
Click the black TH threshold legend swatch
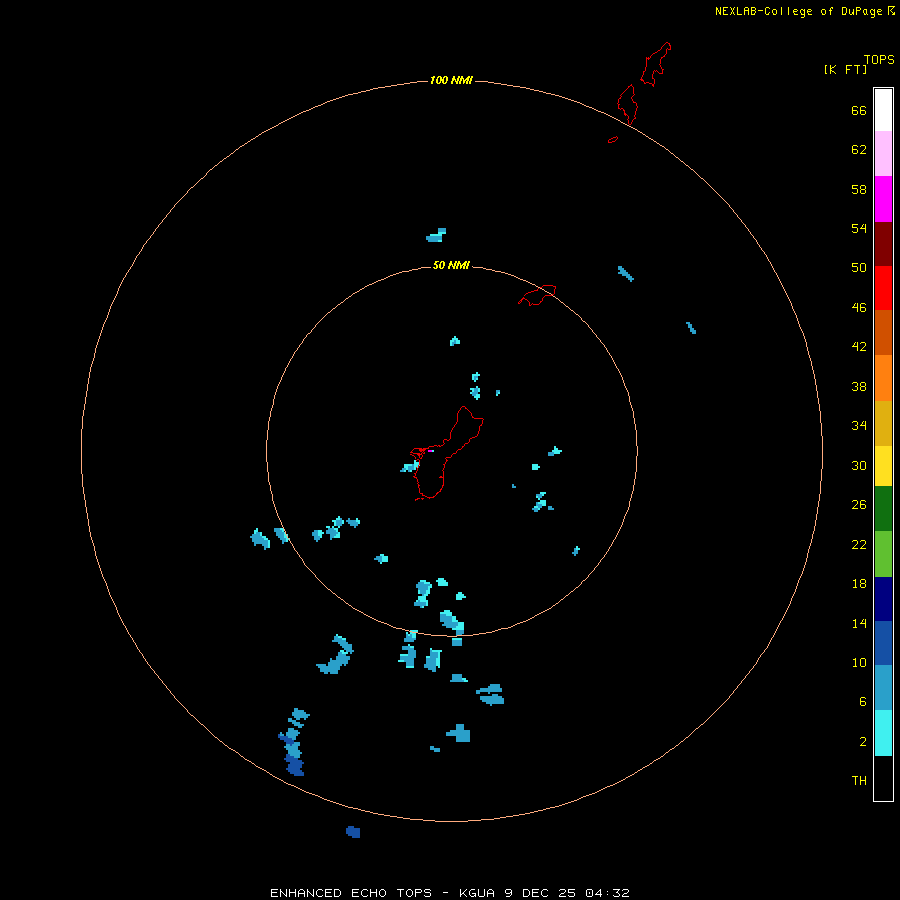[883, 778]
